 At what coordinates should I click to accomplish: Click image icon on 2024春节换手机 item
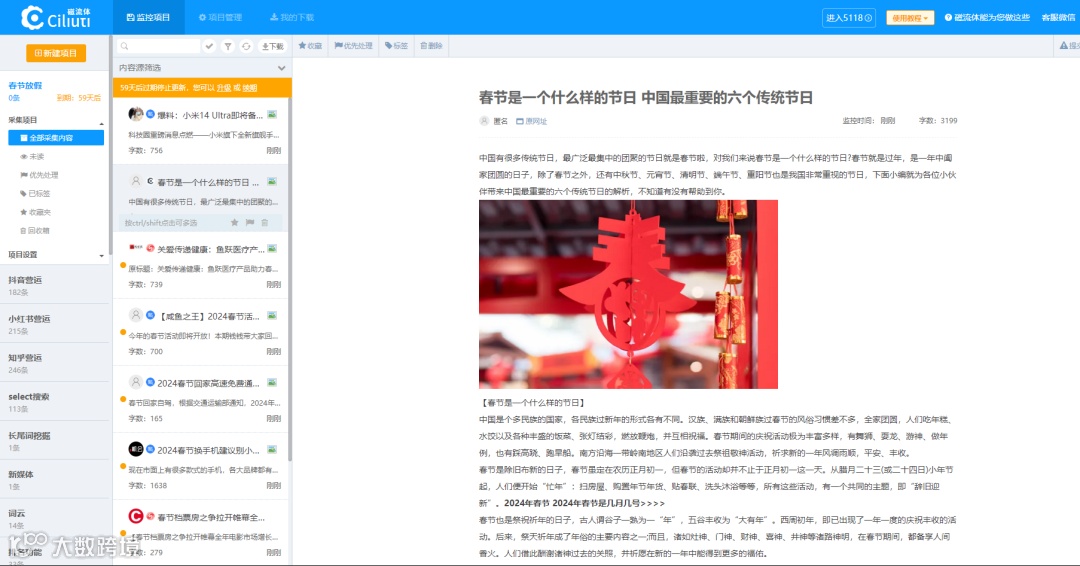point(272,450)
